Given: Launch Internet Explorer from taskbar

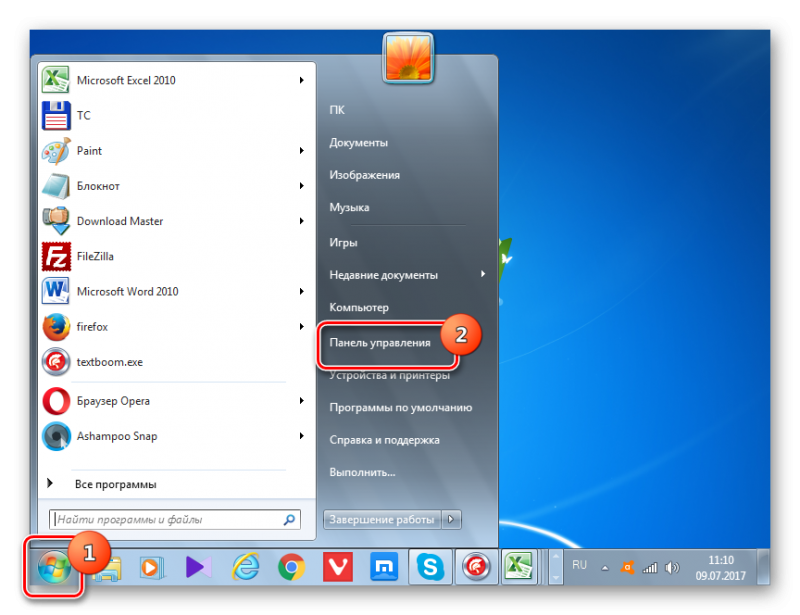Looking at the screenshot, I should [246, 568].
